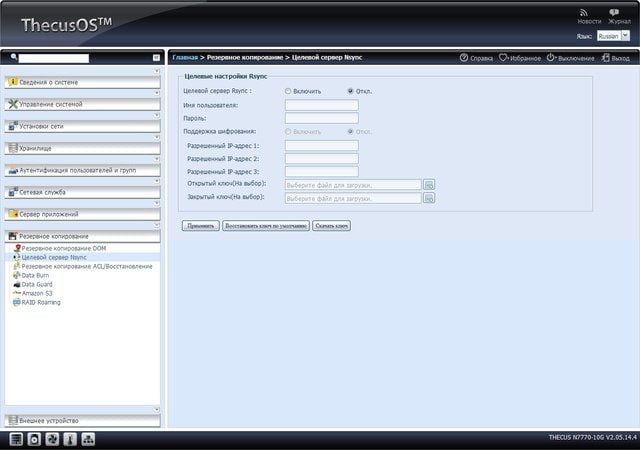
Task: Browse file for Закрытый ключ
Action: point(429,198)
